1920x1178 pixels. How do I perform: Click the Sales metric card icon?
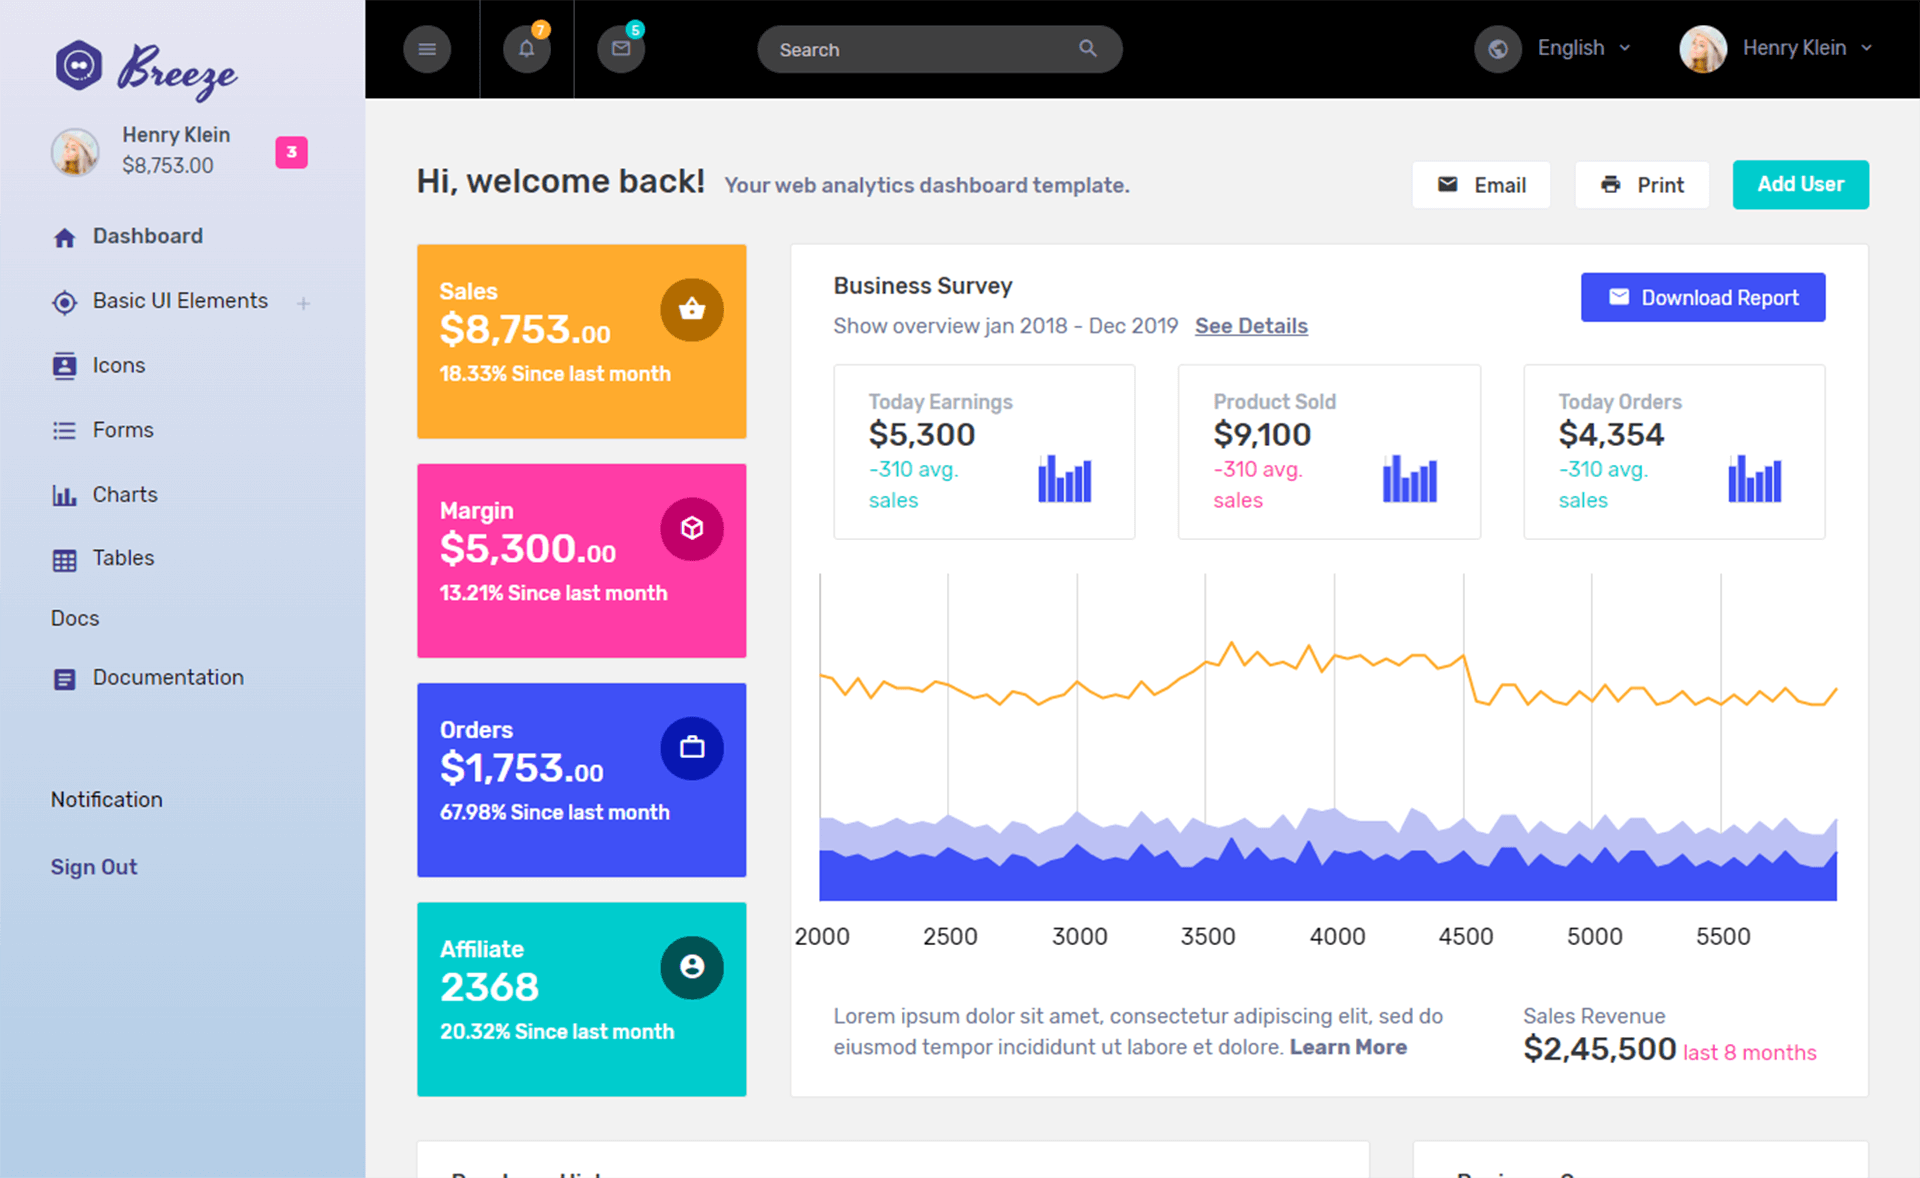point(691,309)
